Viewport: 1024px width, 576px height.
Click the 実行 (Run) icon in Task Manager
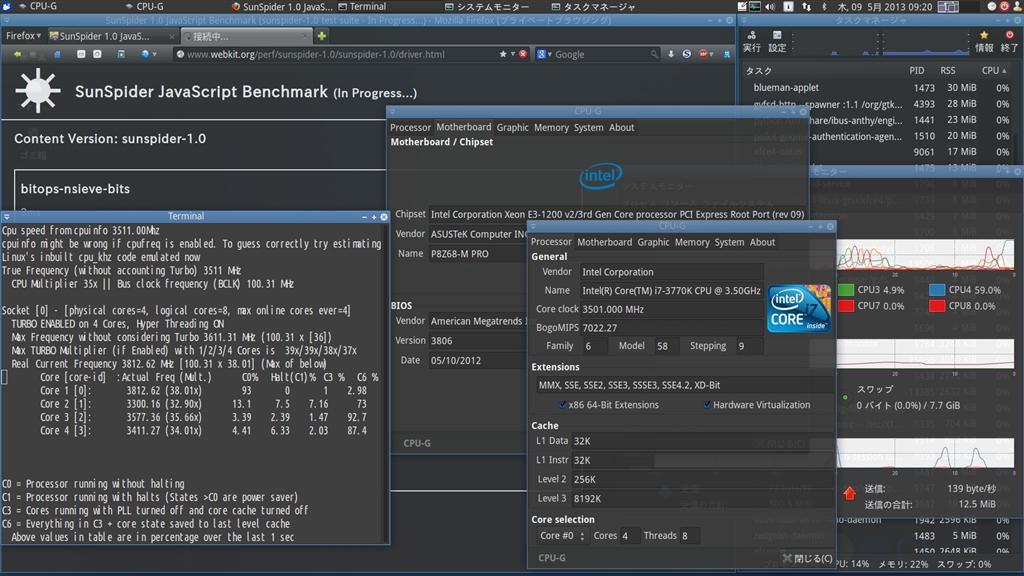click(751, 36)
